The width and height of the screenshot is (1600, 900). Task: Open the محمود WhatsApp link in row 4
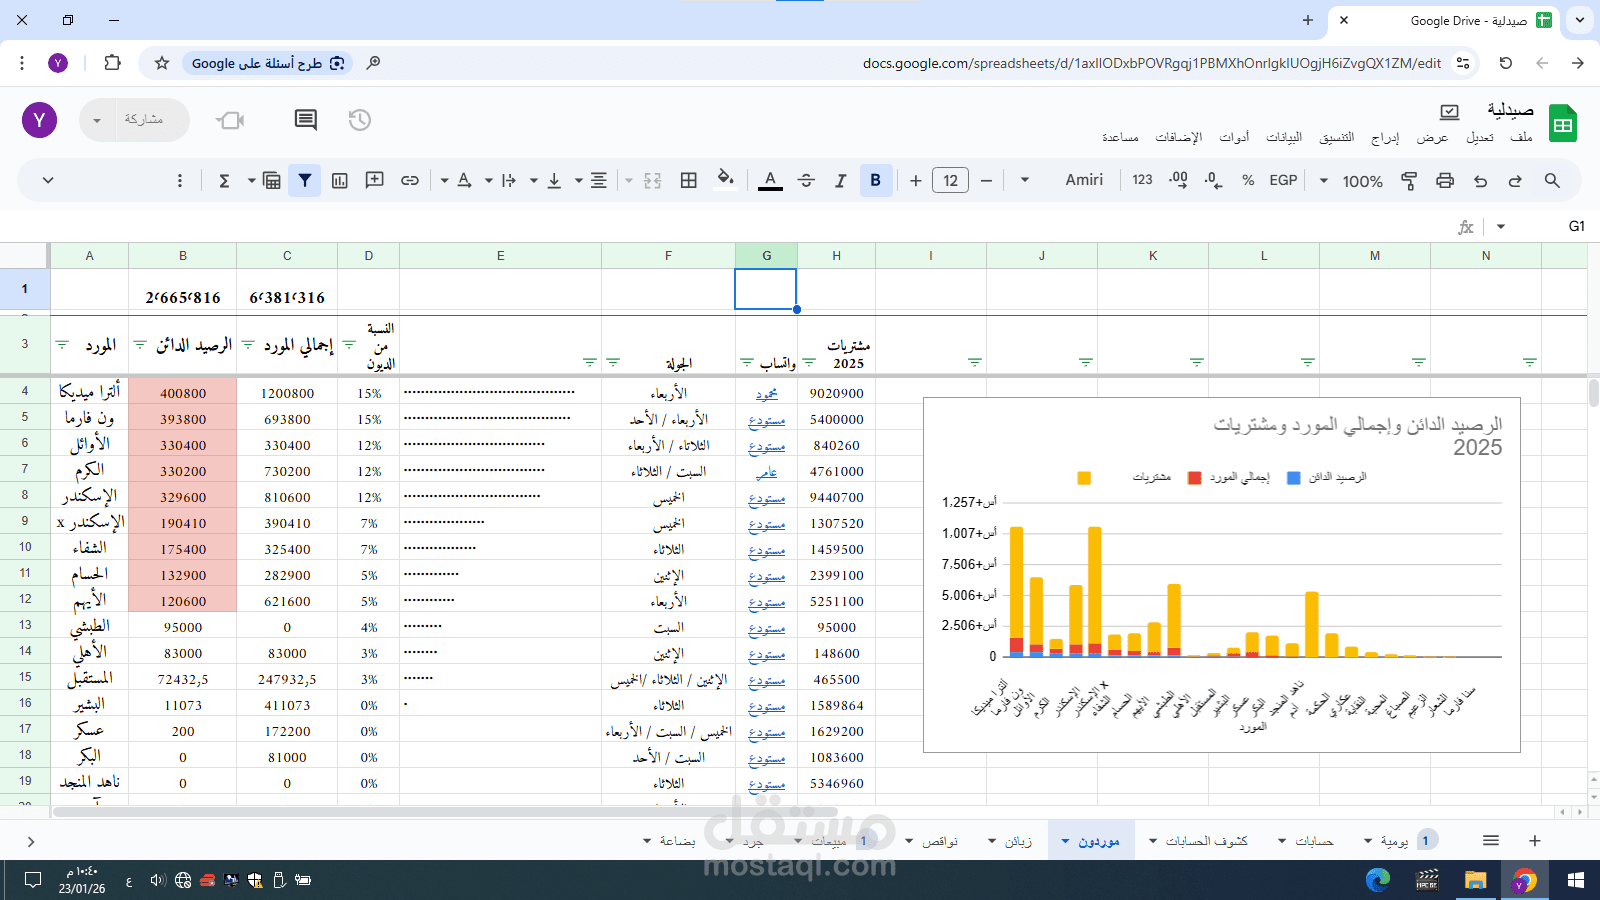767,394
